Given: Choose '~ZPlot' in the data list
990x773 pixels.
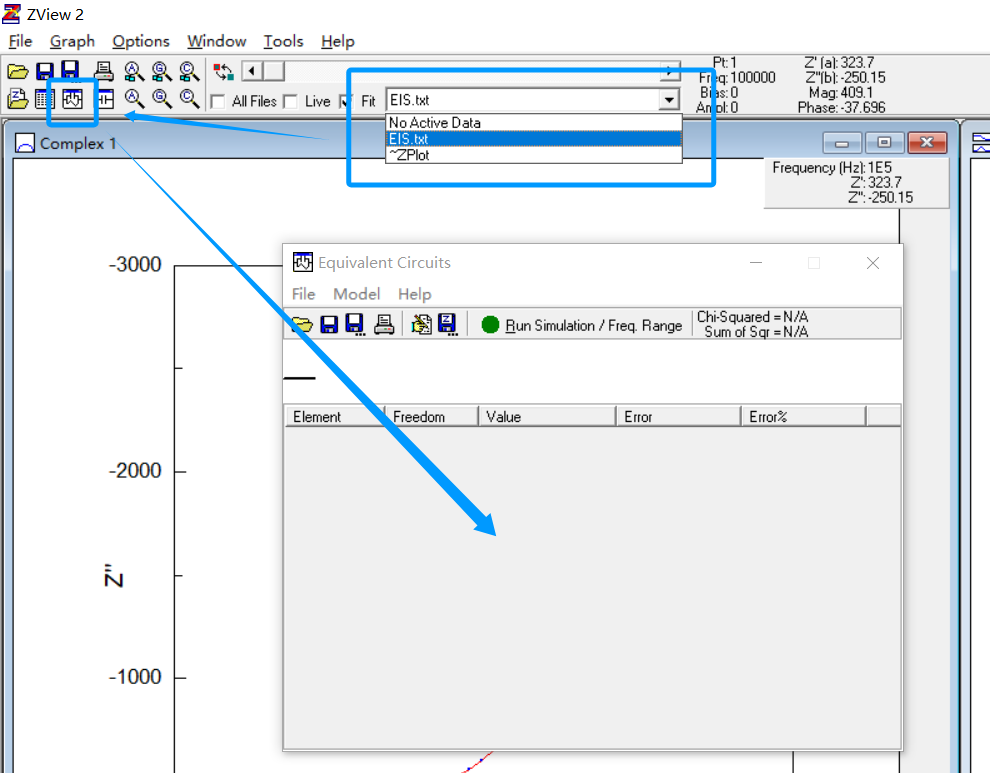Looking at the screenshot, I should tap(409, 155).
